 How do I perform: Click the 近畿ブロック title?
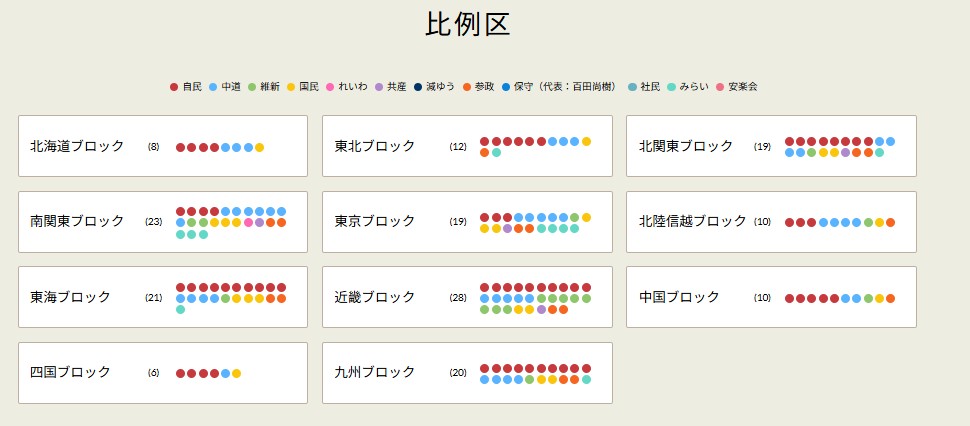(375, 297)
